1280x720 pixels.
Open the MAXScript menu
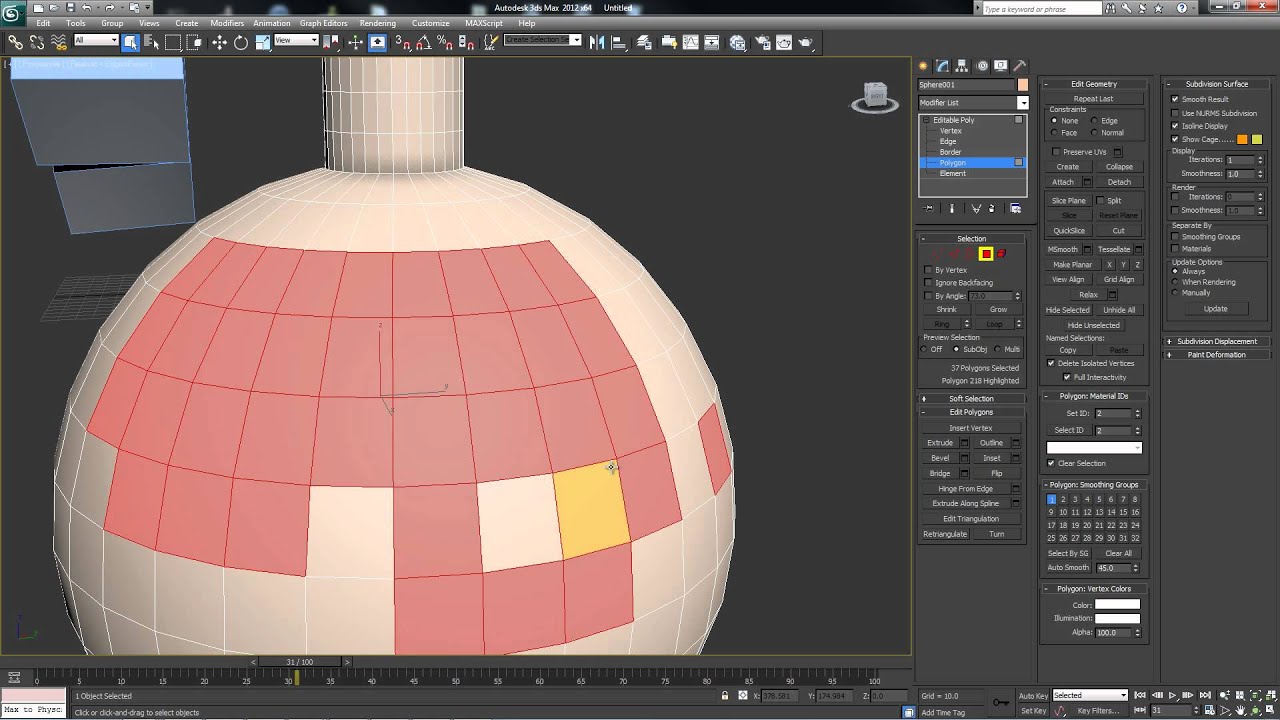click(x=484, y=23)
